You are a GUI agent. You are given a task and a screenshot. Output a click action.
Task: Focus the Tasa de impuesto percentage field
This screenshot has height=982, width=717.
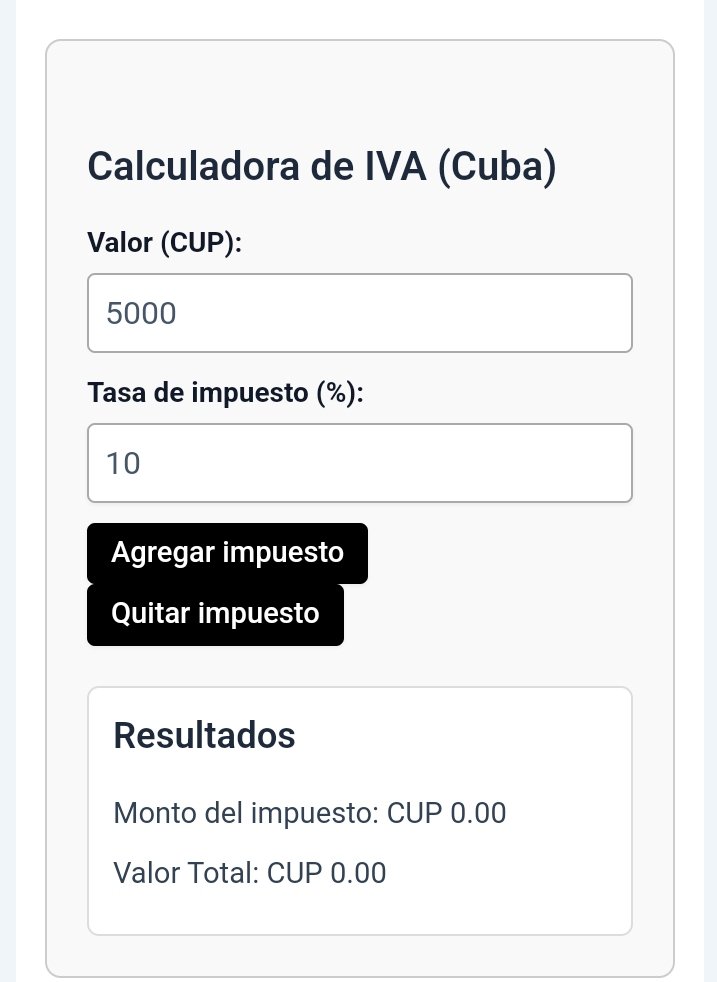pos(359,463)
